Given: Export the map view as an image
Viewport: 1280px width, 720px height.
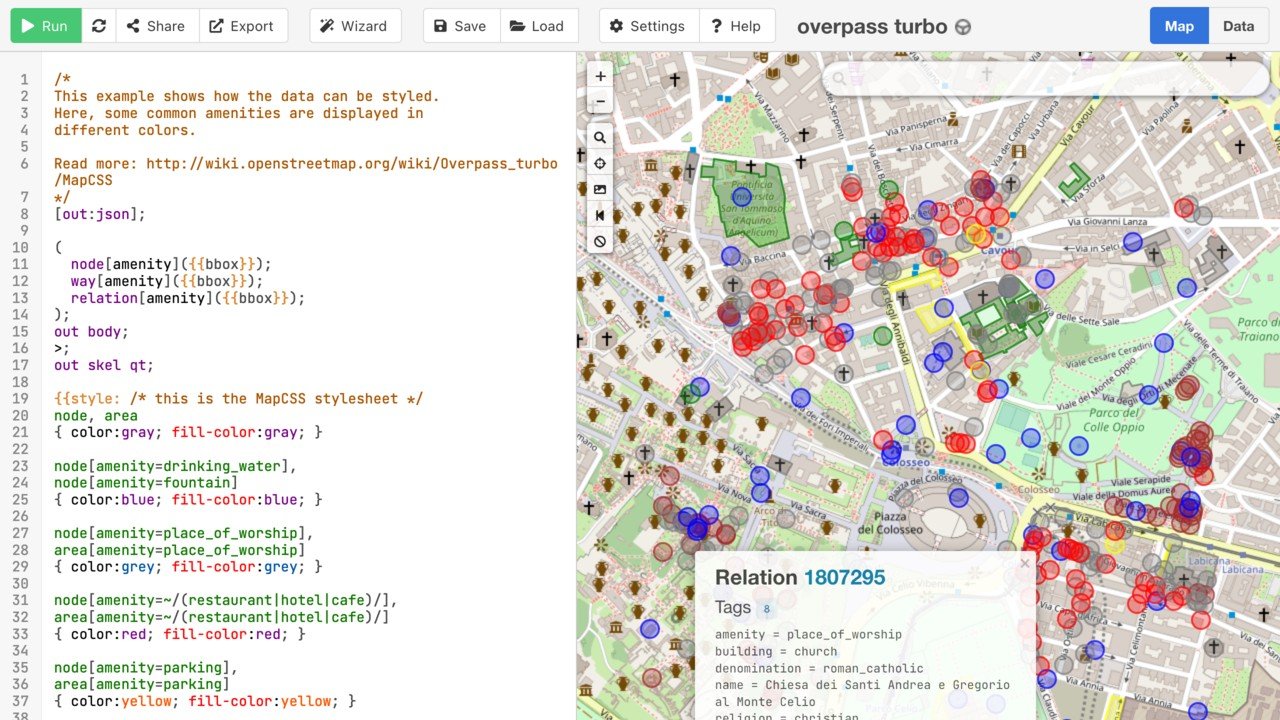Looking at the screenshot, I should tap(599, 189).
